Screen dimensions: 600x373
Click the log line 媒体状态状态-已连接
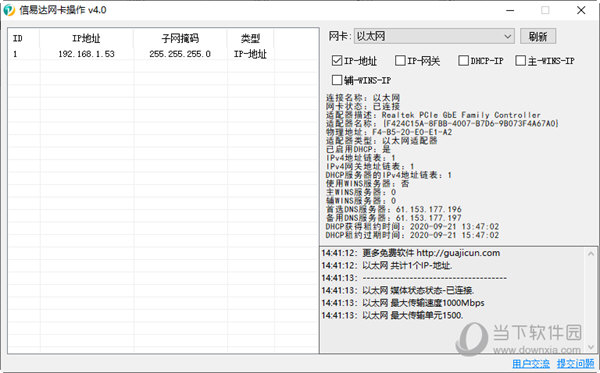(398, 290)
